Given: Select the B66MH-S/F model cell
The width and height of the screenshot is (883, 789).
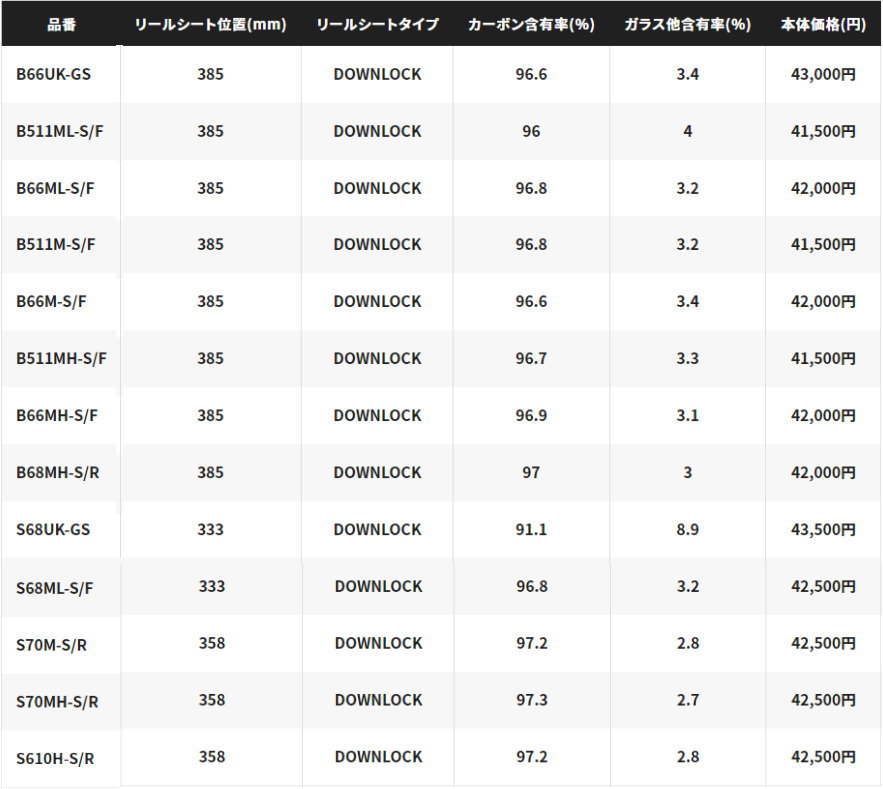Looking at the screenshot, I should (x=57, y=416).
